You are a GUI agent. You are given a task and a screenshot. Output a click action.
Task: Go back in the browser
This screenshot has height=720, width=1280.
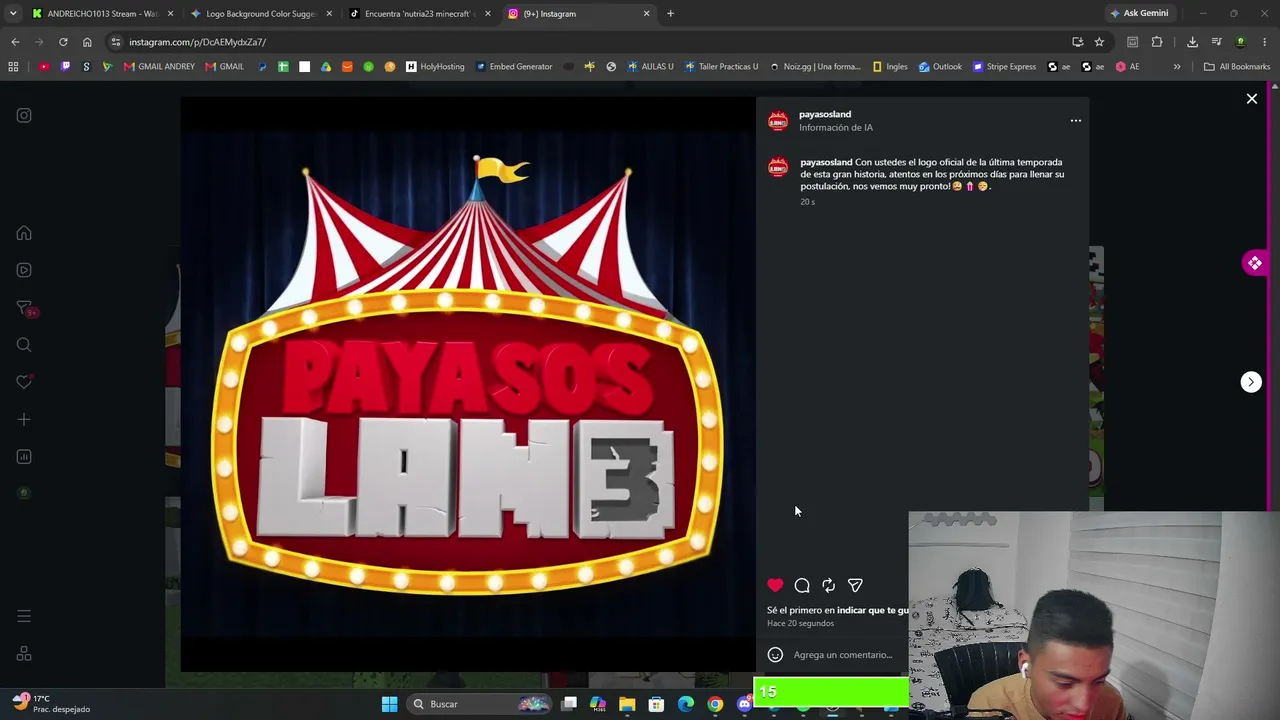15,42
